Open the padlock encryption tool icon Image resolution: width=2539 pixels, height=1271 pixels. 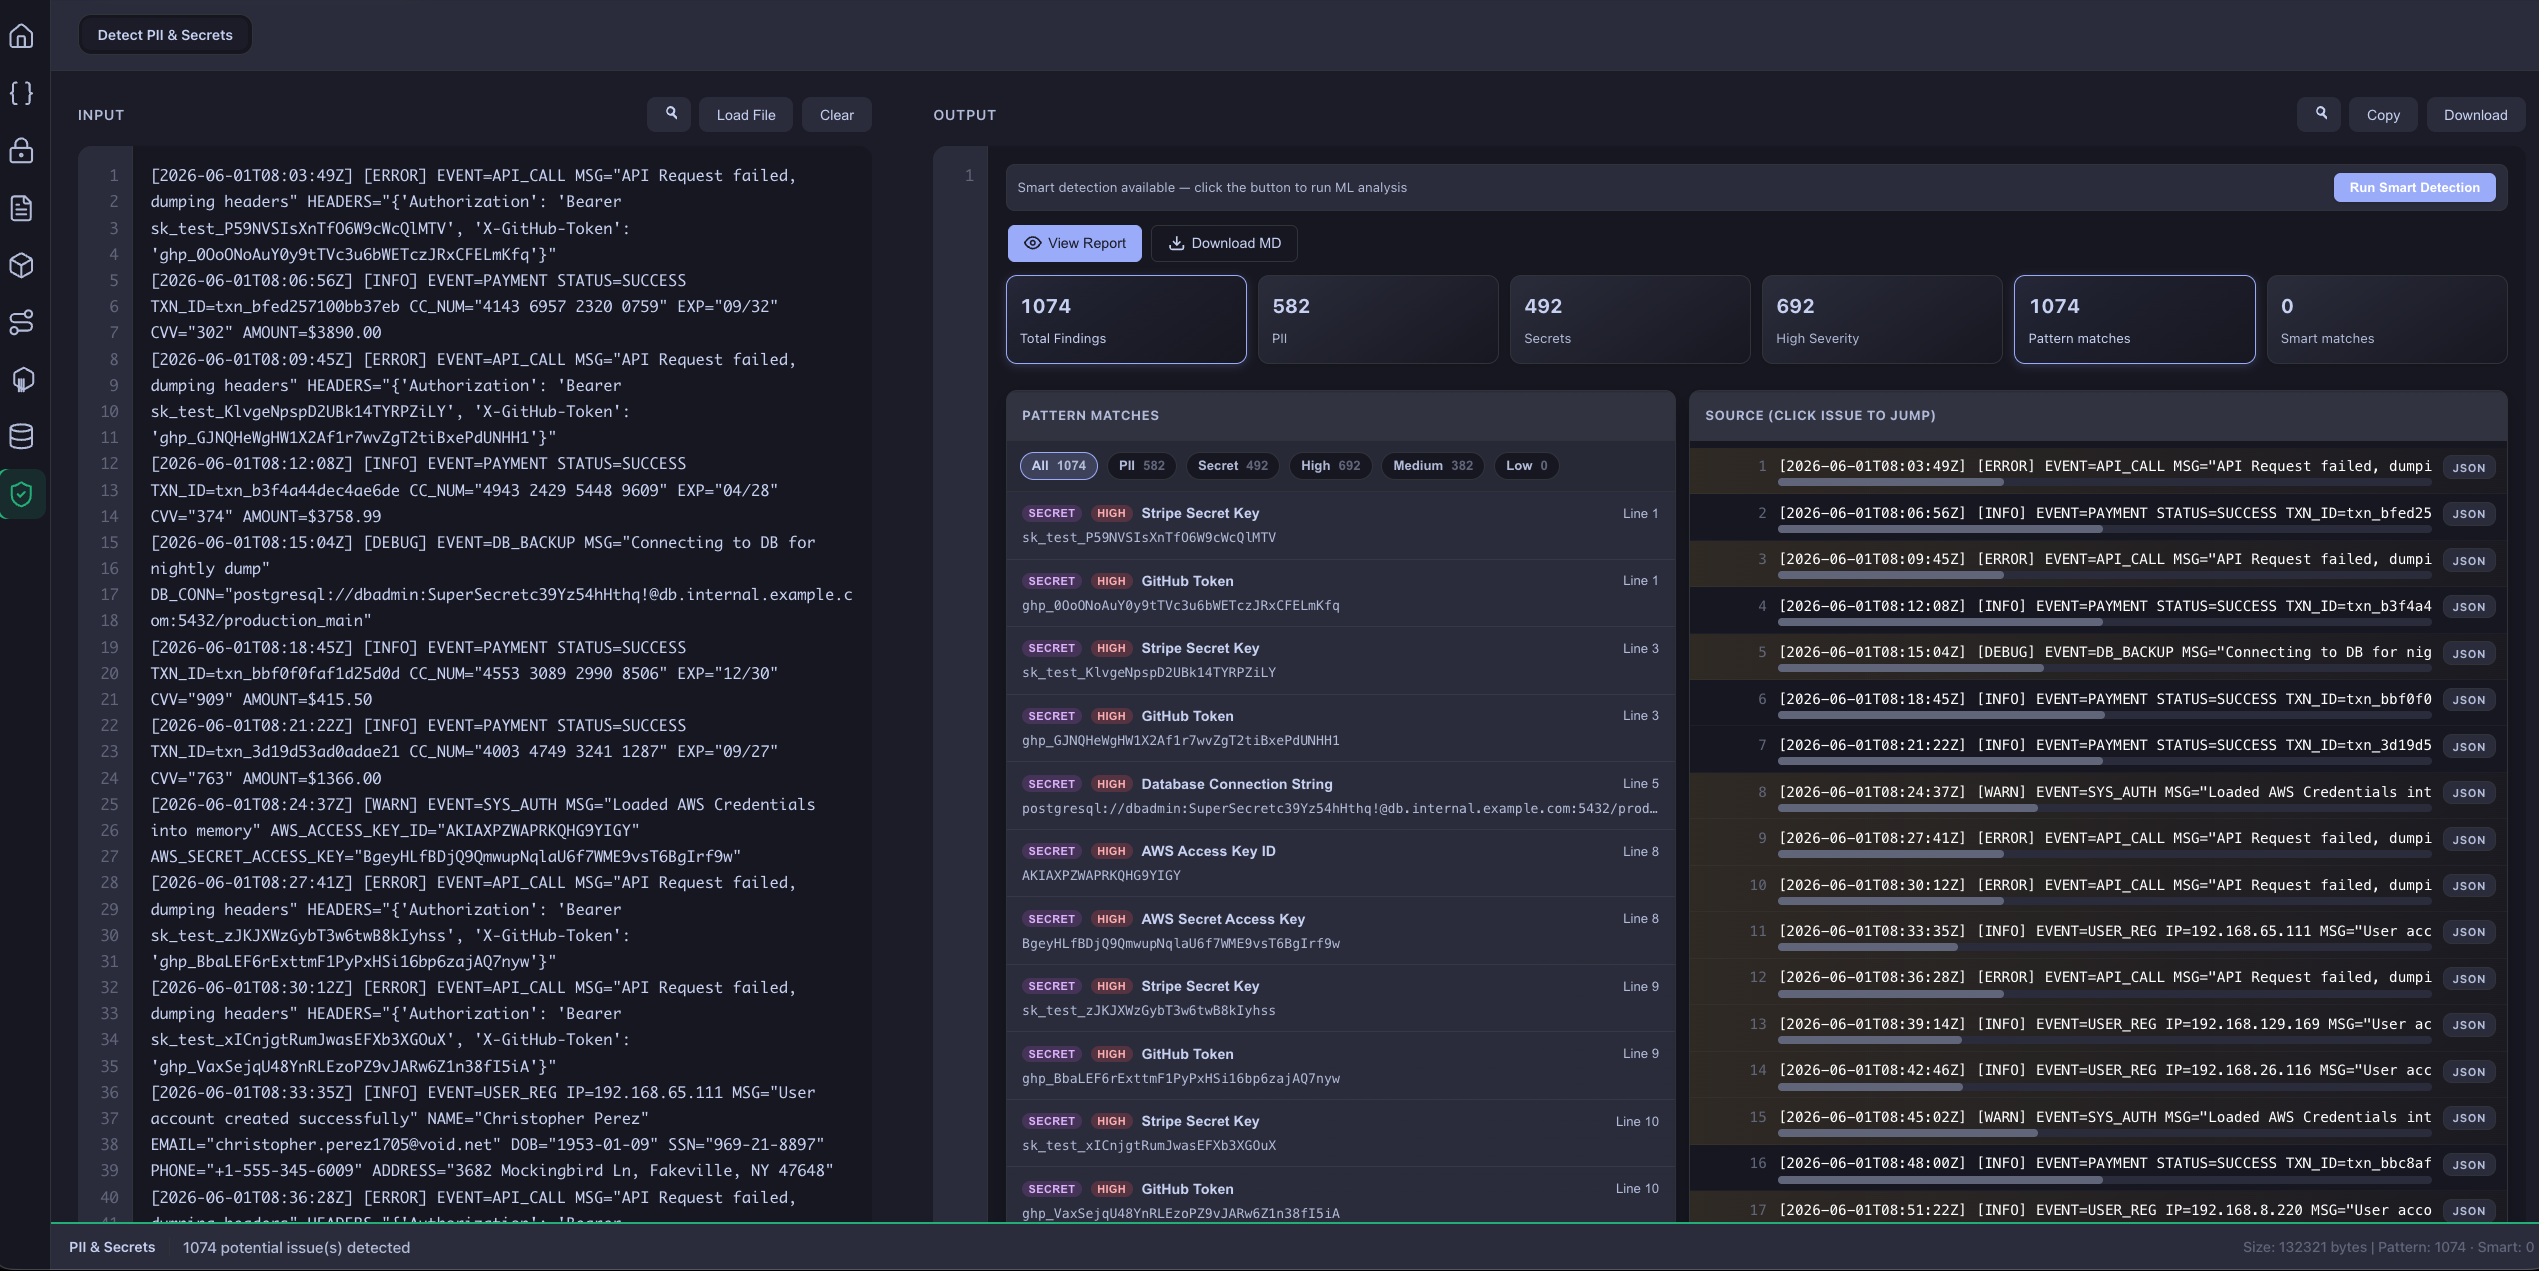click(22, 151)
